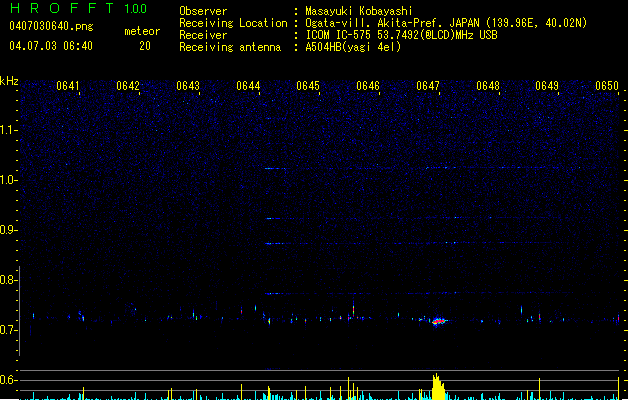
Task: Click the 0.6 kHz axis label
Action: coord(8,380)
